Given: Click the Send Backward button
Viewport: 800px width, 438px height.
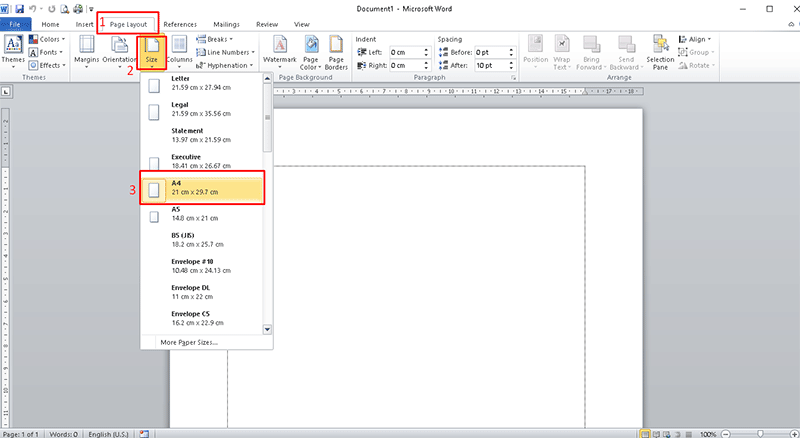Looking at the screenshot, I should 626,52.
